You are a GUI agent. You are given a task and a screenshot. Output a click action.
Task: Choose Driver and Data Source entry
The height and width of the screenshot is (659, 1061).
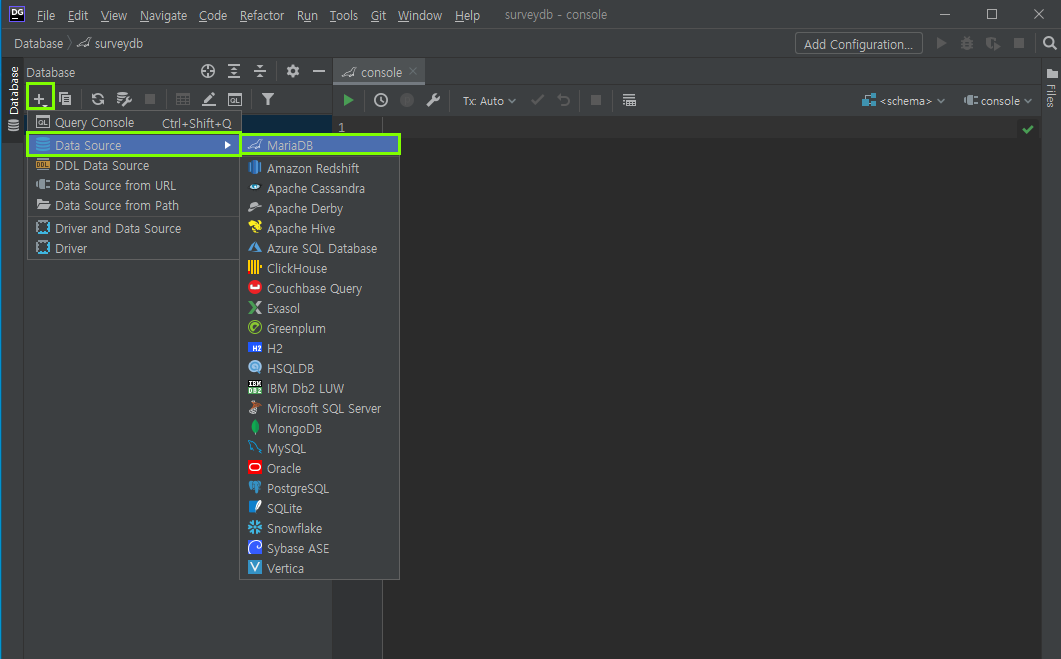pyautogui.click(x=134, y=229)
